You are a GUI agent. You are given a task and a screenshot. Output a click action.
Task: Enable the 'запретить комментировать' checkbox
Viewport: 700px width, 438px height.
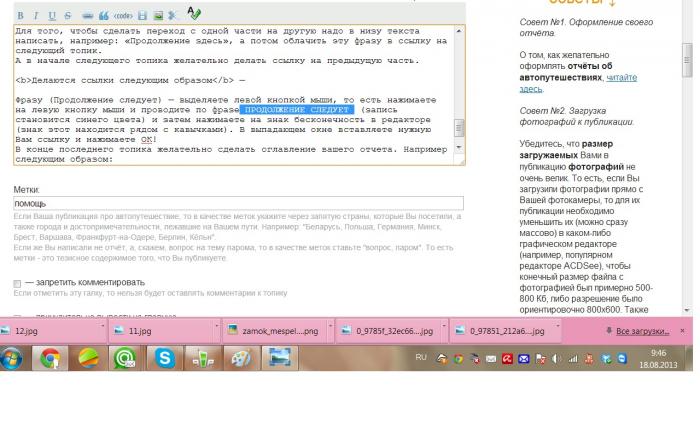(18, 283)
